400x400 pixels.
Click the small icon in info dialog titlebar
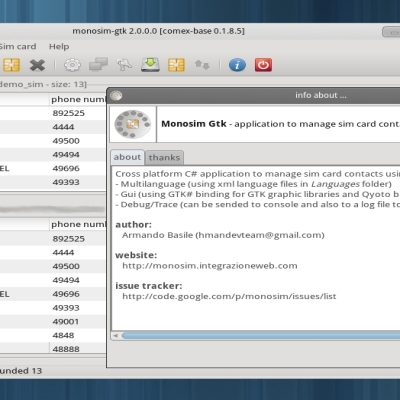click(116, 96)
